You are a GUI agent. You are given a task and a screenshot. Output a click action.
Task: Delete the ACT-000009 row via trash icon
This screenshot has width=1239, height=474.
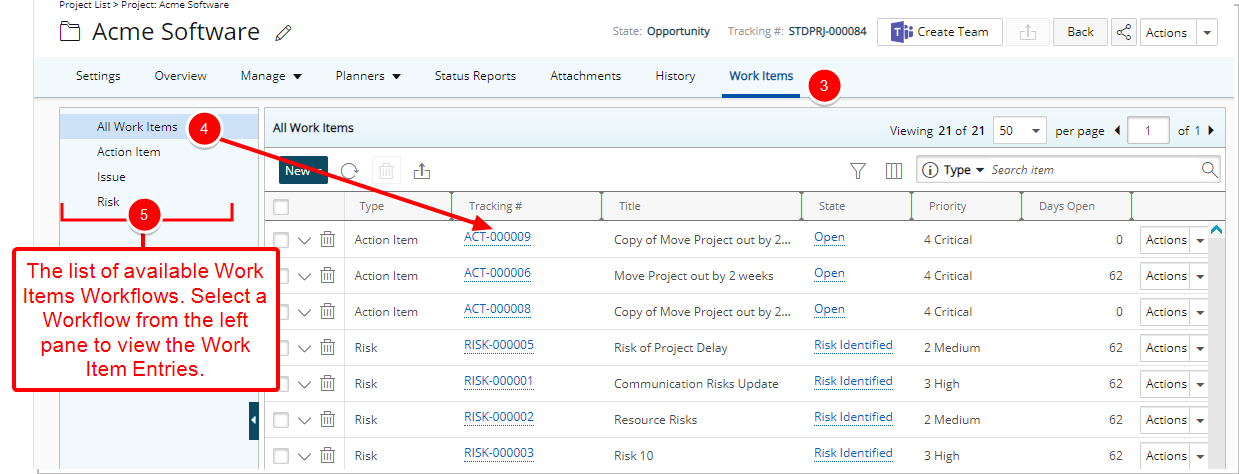coord(328,239)
